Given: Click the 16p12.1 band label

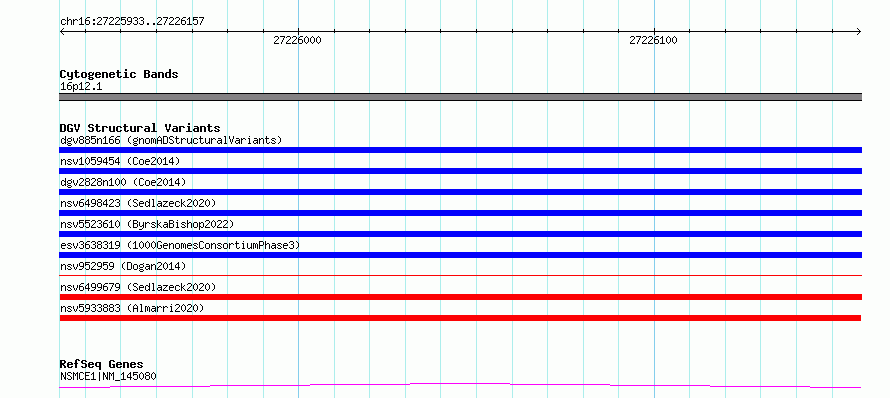Looking at the screenshot, I should [x=81, y=87].
